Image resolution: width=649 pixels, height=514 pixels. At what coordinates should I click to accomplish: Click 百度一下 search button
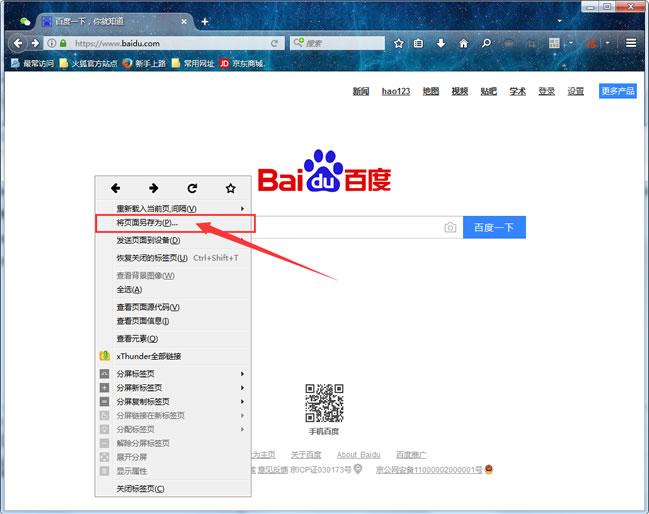point(494,227)
